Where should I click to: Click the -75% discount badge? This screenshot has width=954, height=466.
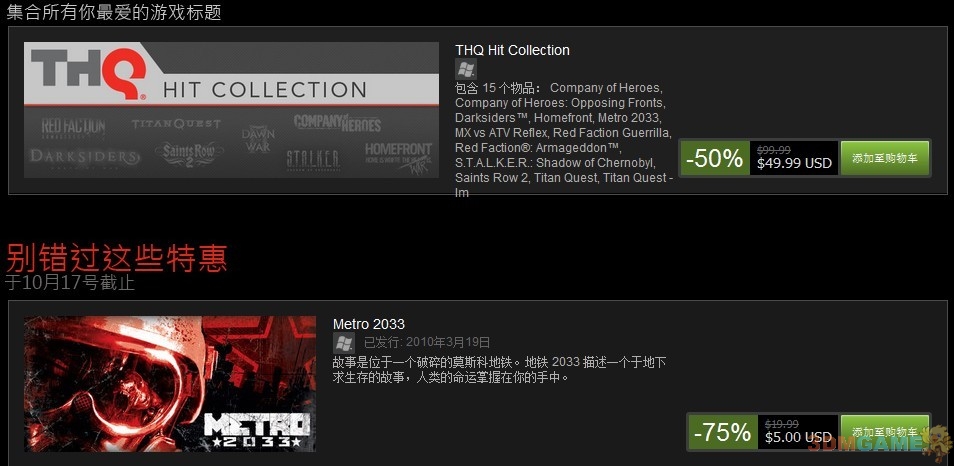723,433
